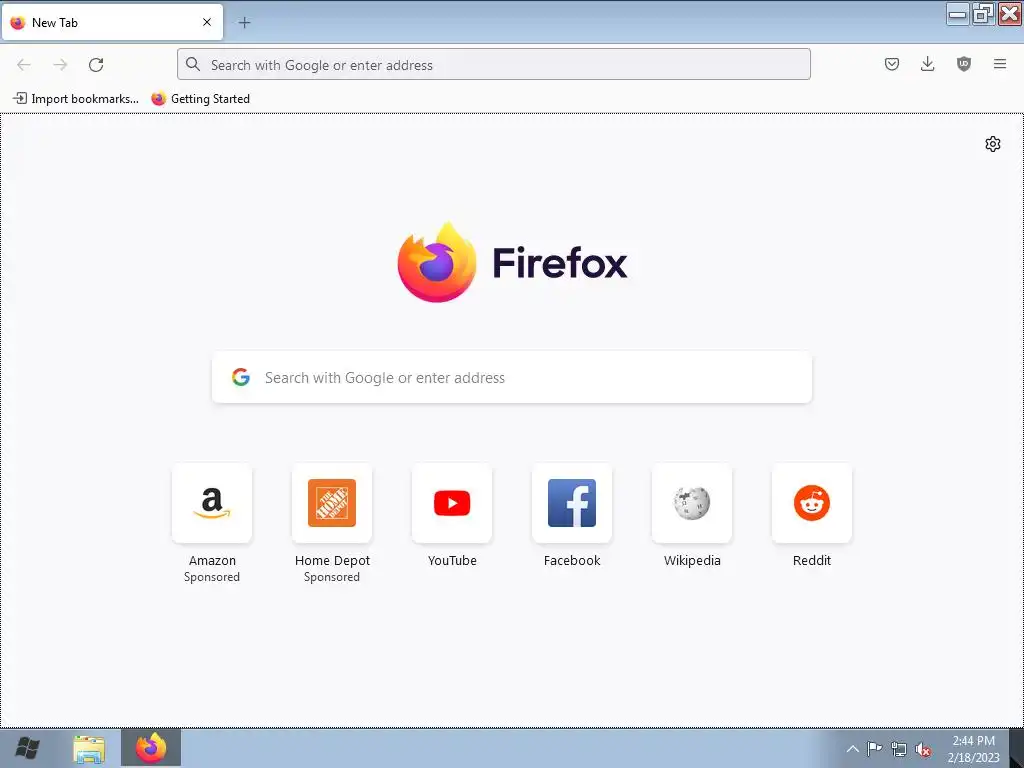Show hidden system tray icons
1024x768 pixels.
click(x=852, y=748)
